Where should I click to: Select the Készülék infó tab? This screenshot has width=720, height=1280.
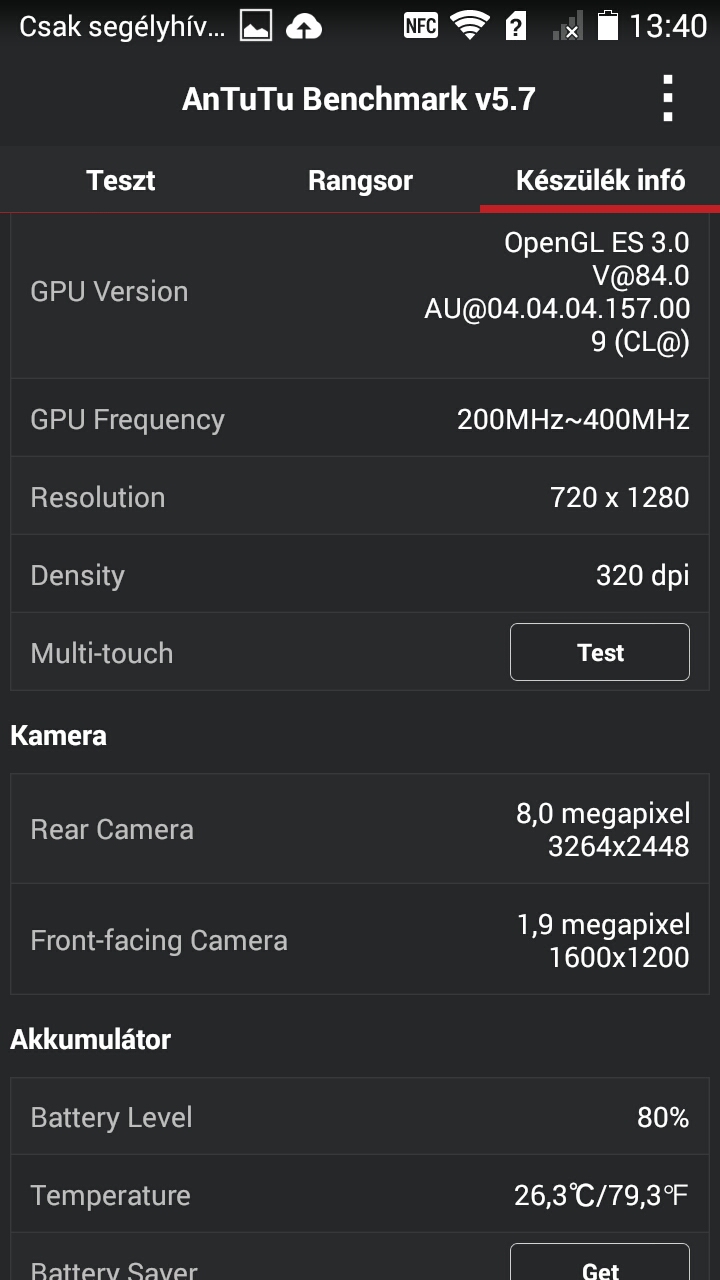click(600, 180)
